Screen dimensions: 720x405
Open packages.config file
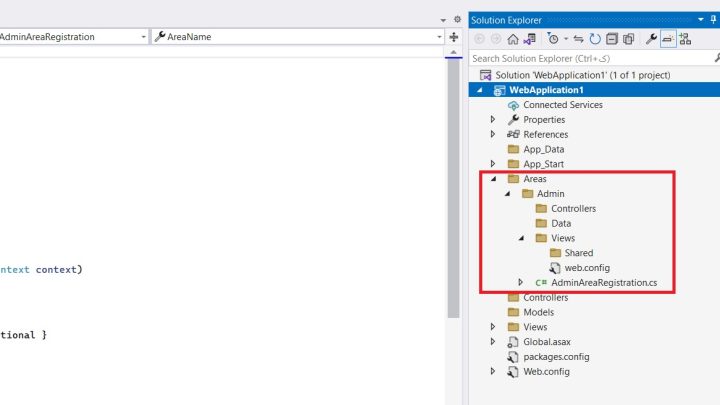click(556, 357)
